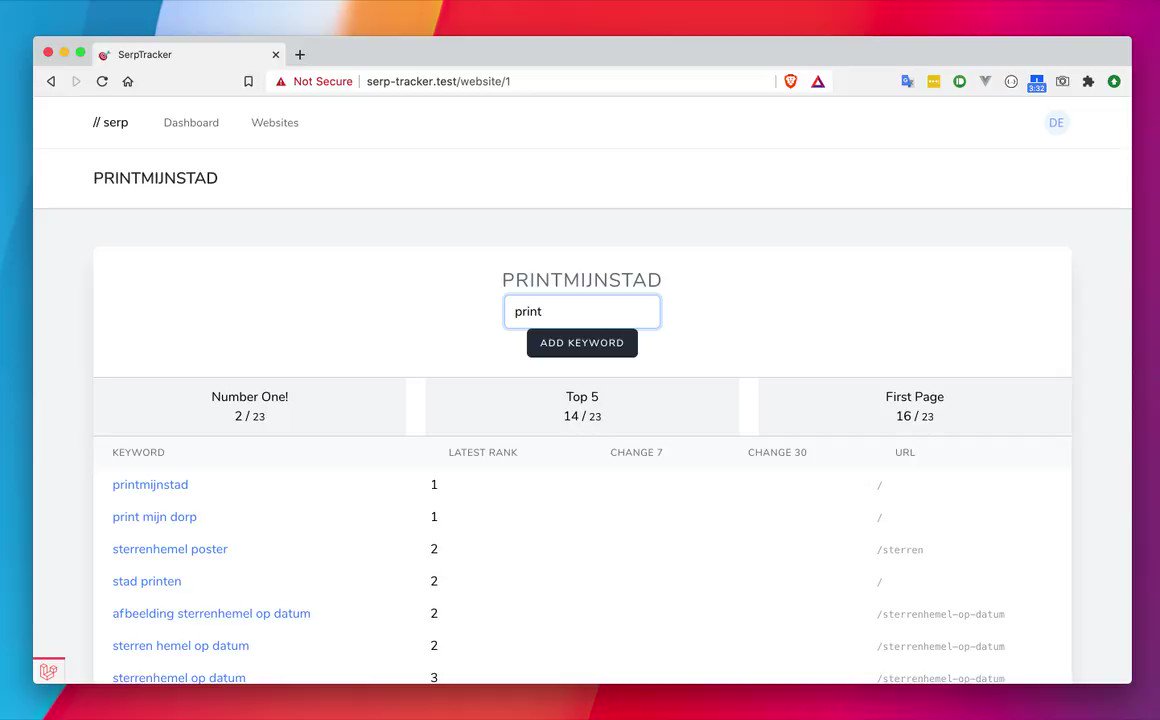Open the Laravel debugbar icon at bottom left
The width and height of the screenshot is (1160, 720).
pos(49,670)
